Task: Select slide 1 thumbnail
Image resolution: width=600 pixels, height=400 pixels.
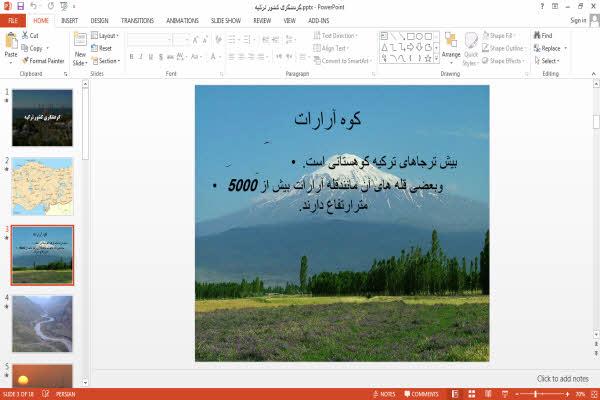Action: pyautogui.click(x=42, y=118)
